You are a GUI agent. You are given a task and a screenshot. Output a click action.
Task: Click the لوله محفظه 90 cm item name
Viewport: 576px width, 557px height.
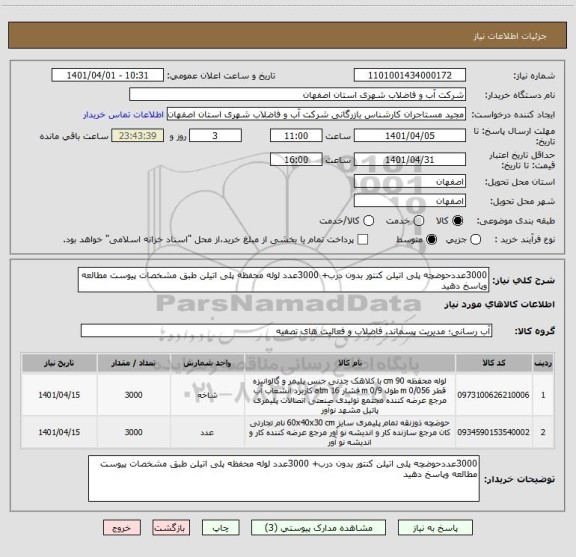[x=350, y=395]
